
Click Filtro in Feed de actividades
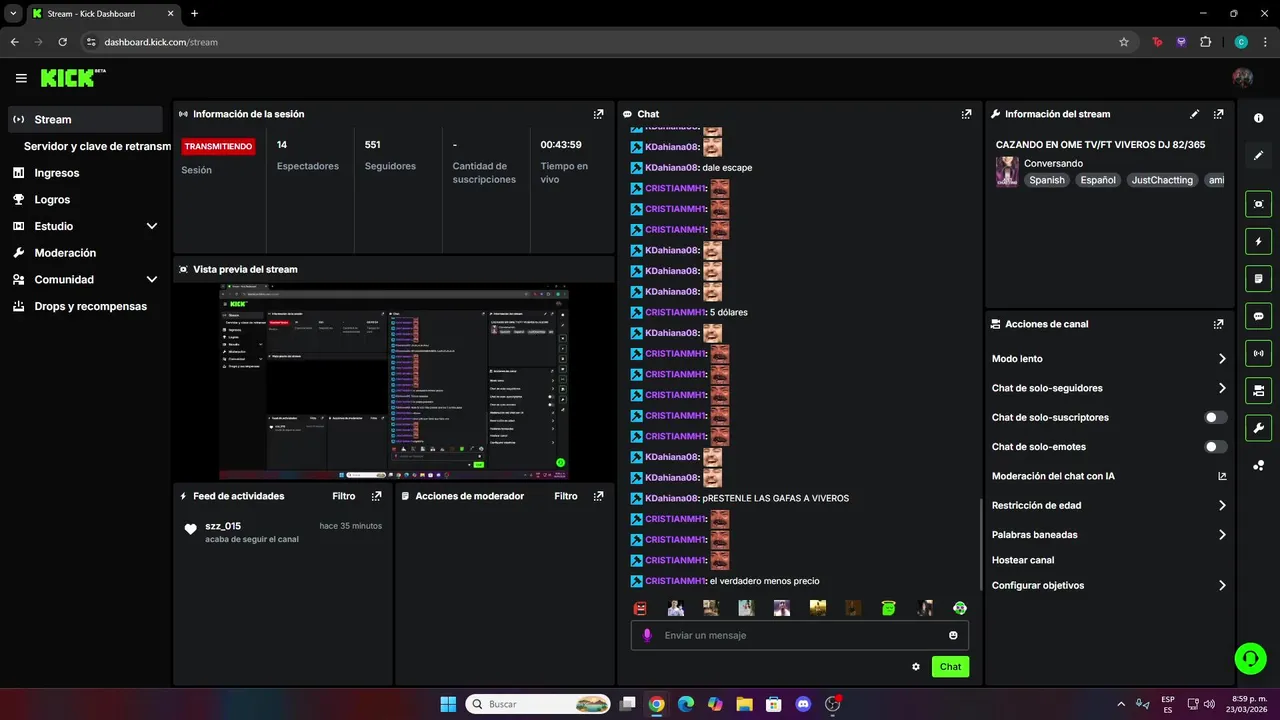point(344,496)
